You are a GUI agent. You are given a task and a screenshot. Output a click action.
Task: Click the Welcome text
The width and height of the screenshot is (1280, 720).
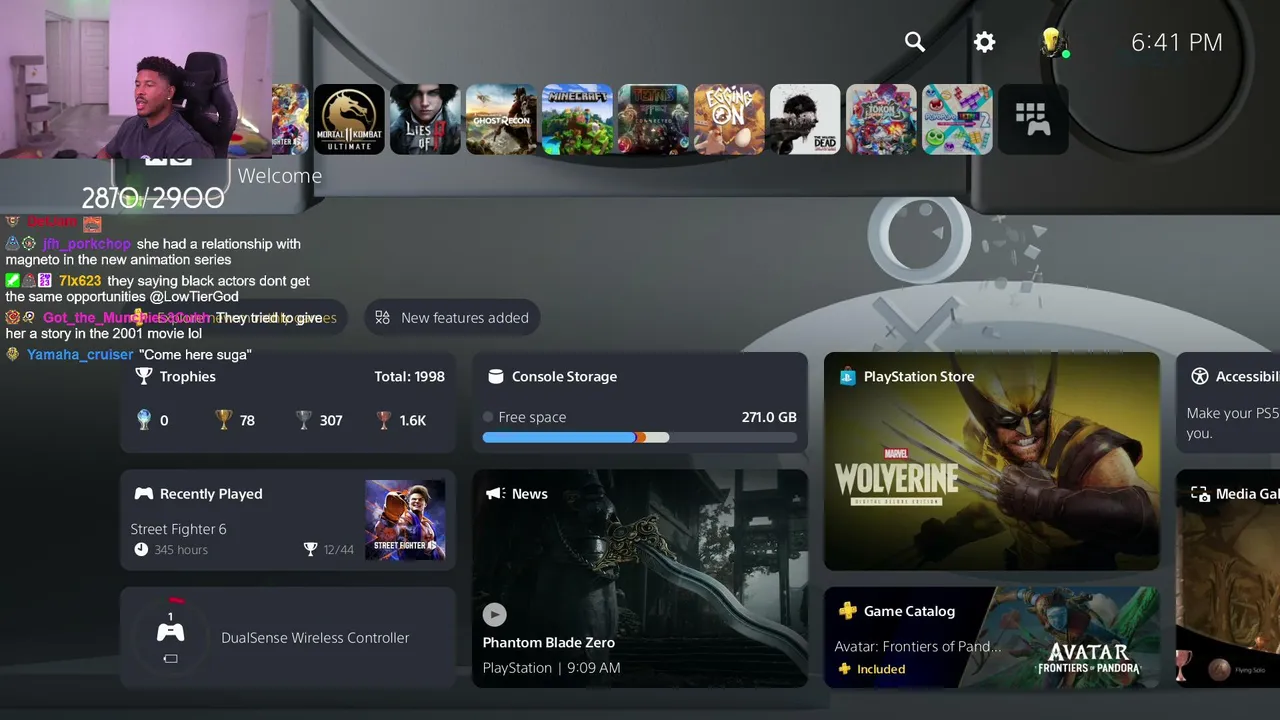coord(280,176)
